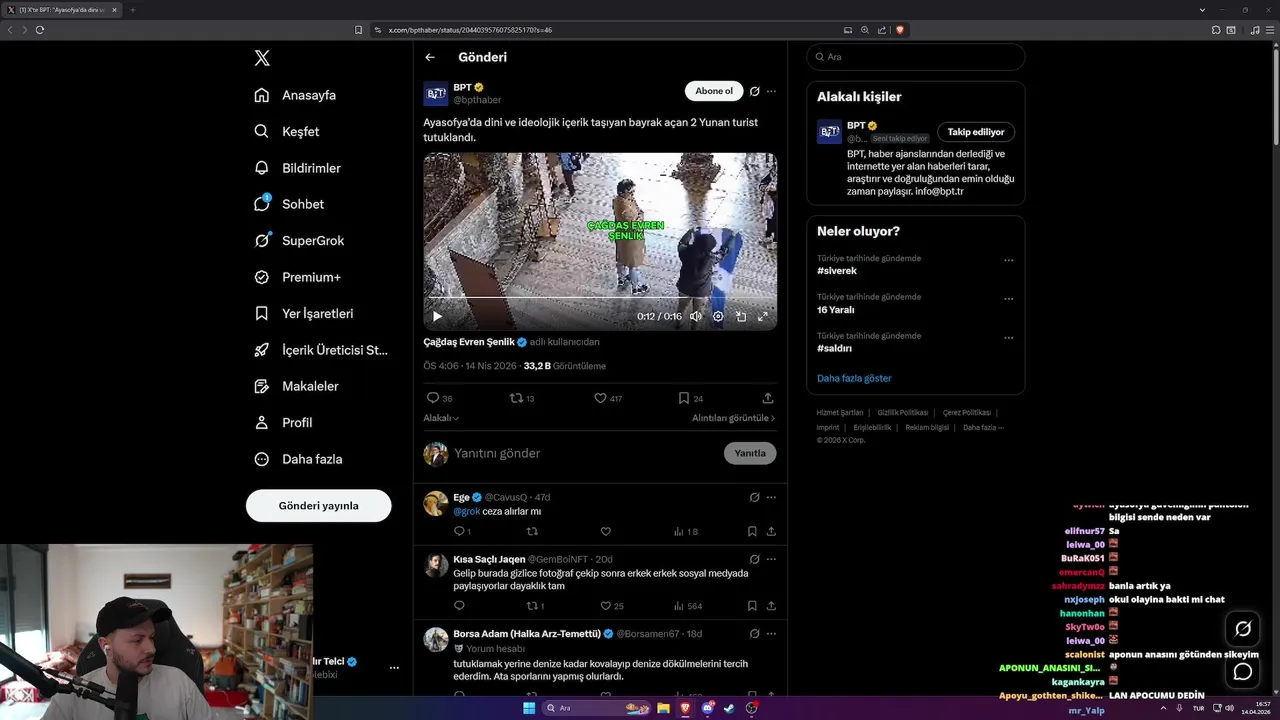Open Alakalı reply sort dropdown
1280x720 pixels.
click(x=441, y=418)
